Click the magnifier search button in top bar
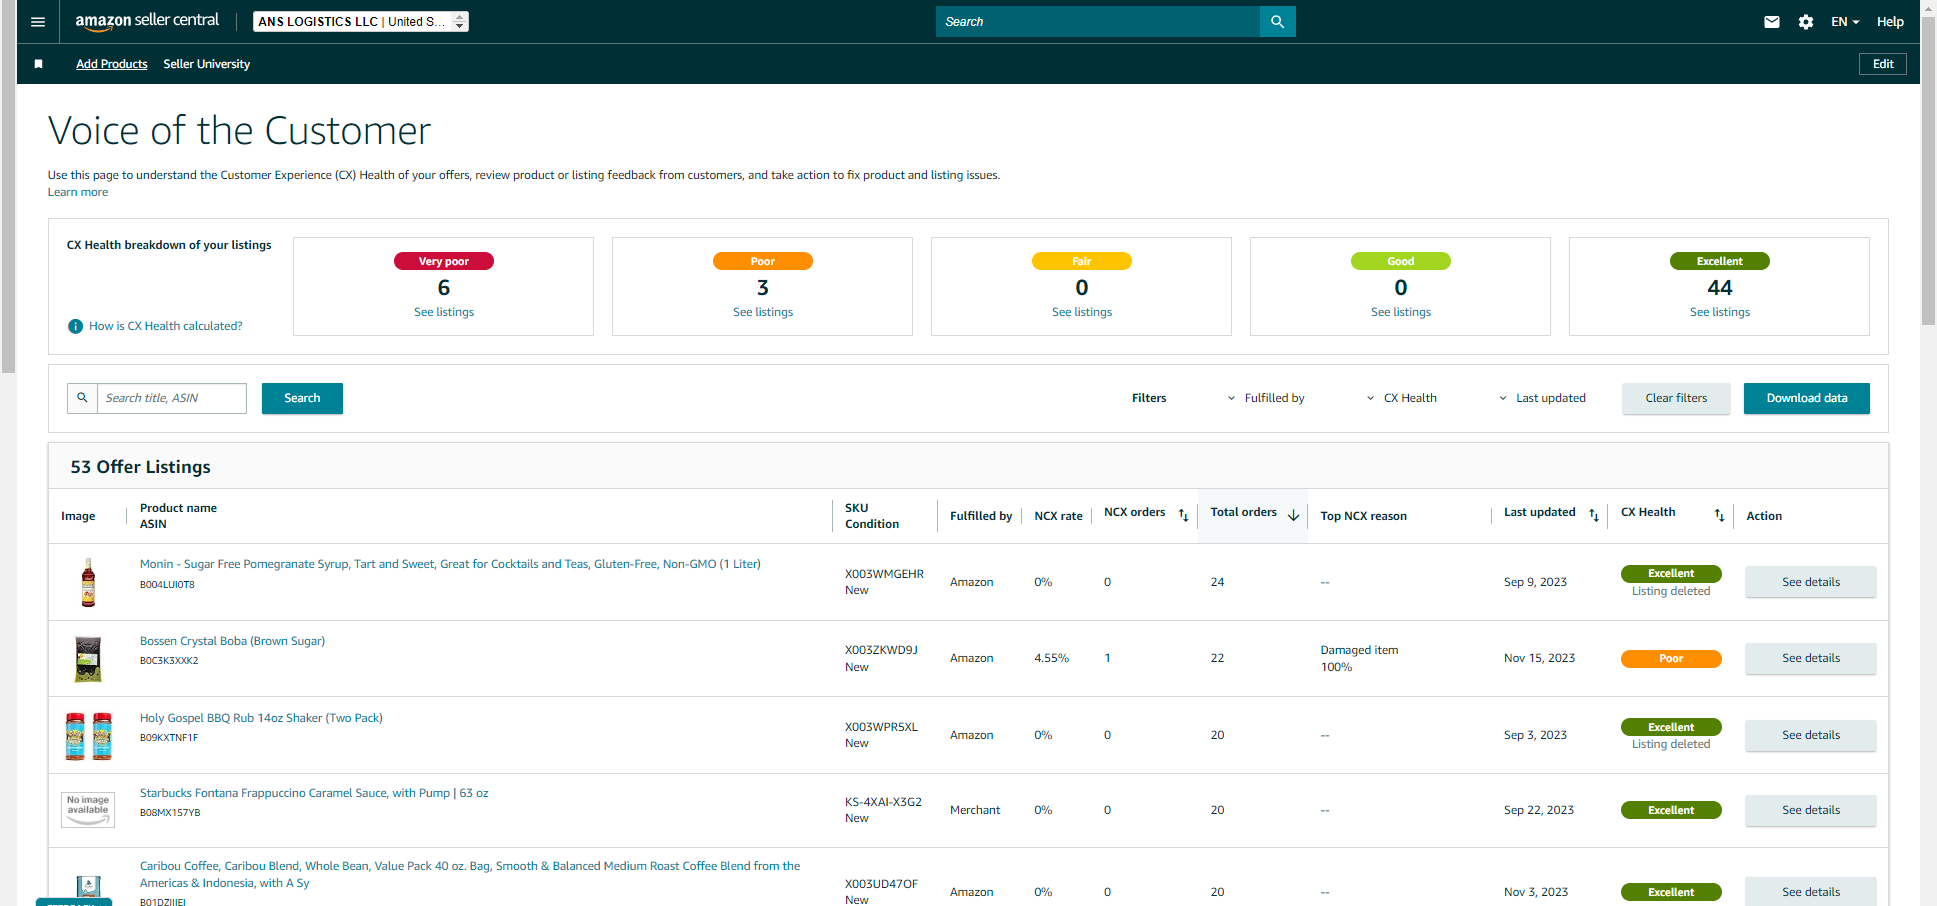The image size is (1937, 906). pyautogui.click(x=1277, y=22)
